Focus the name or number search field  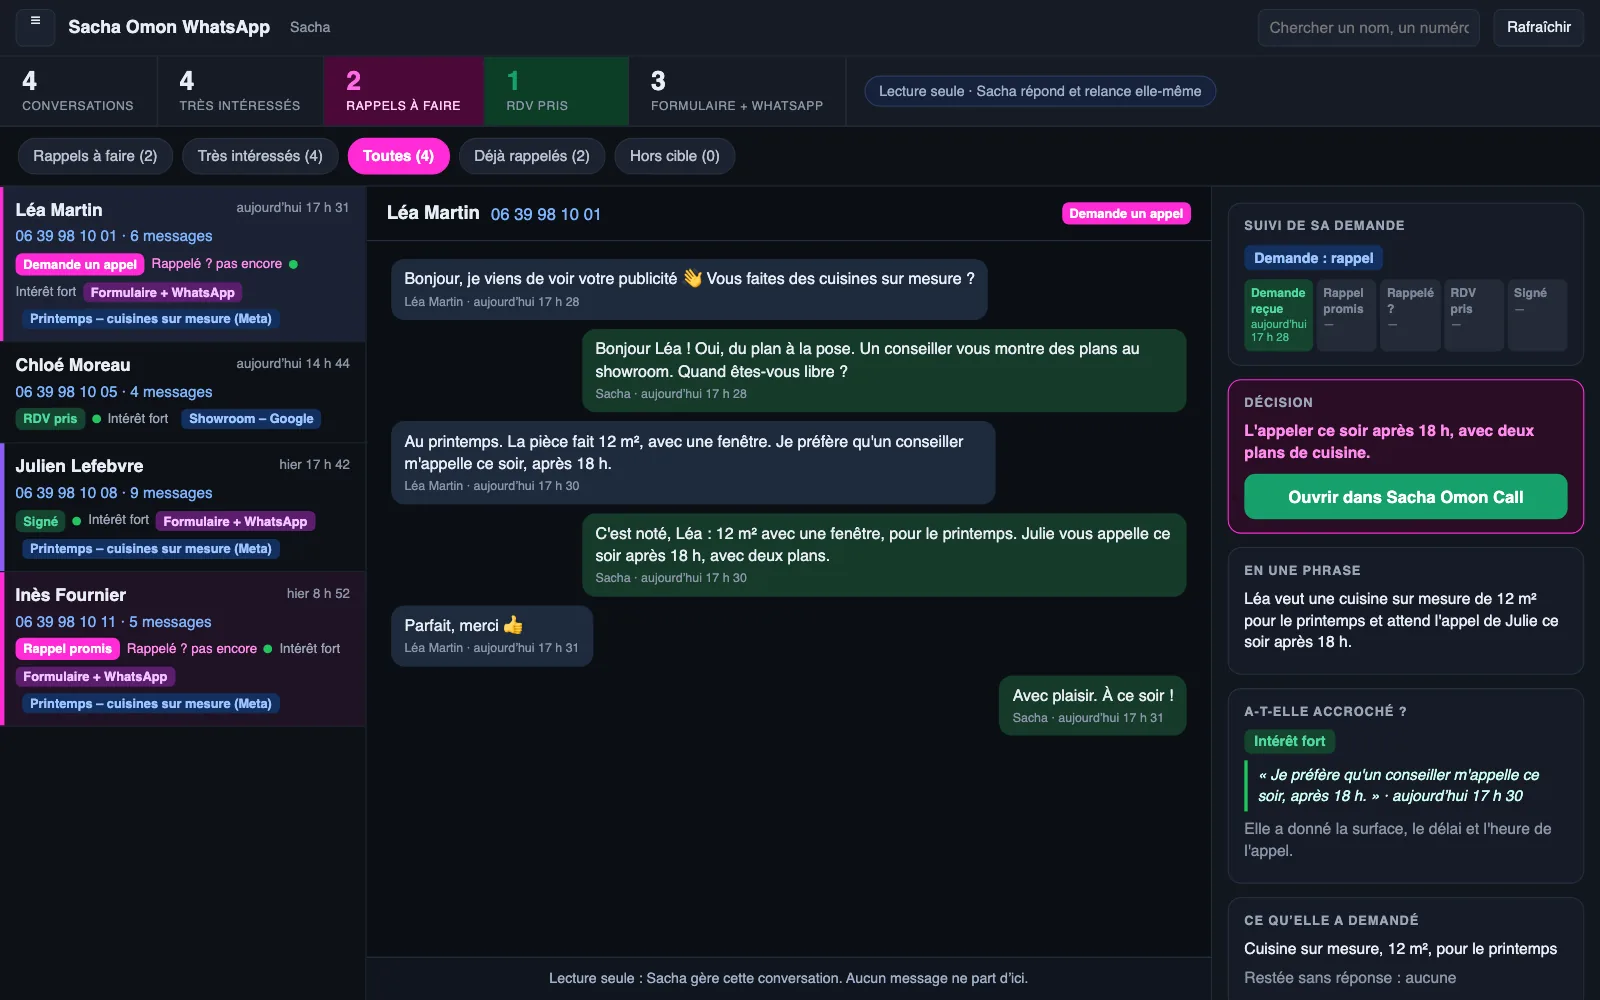[1369, 28]
